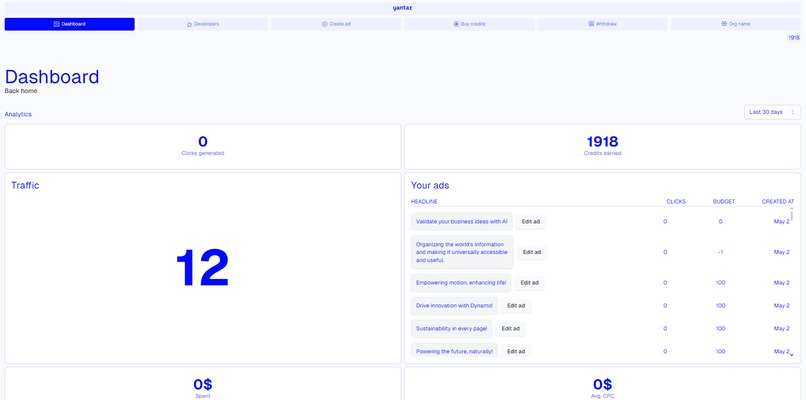Click the Traffic value 12

(203, 268)
